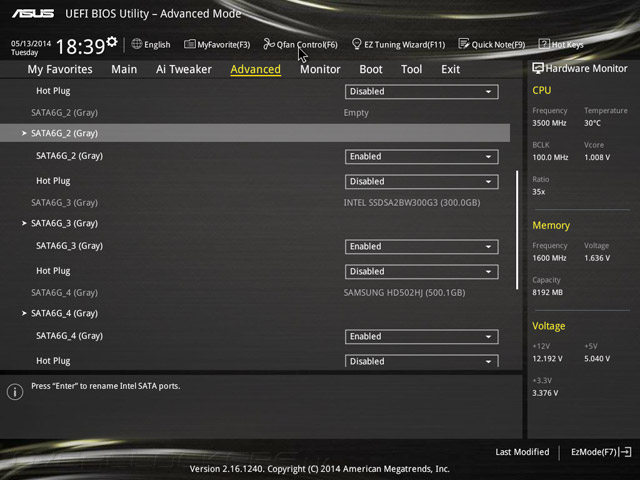The width and height of the screenshot is (640, 480).
Task: Click the settings list scrollbar thumb
Action: pyautogui.click(x=517, y=230)
